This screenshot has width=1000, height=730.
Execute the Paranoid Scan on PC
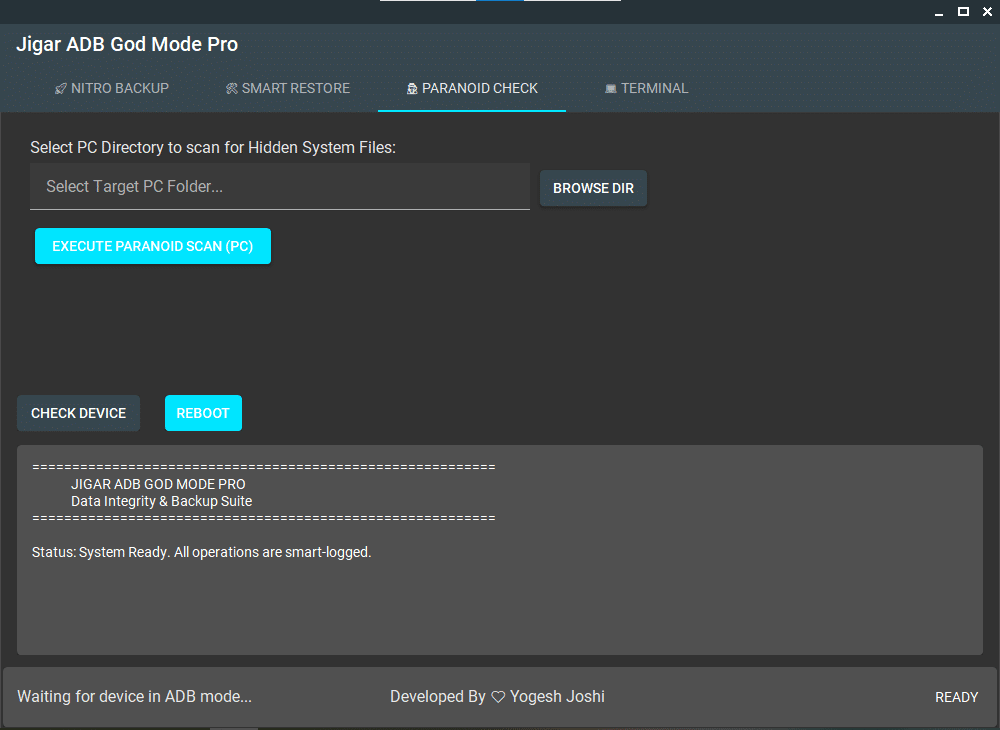click(152, 245)
